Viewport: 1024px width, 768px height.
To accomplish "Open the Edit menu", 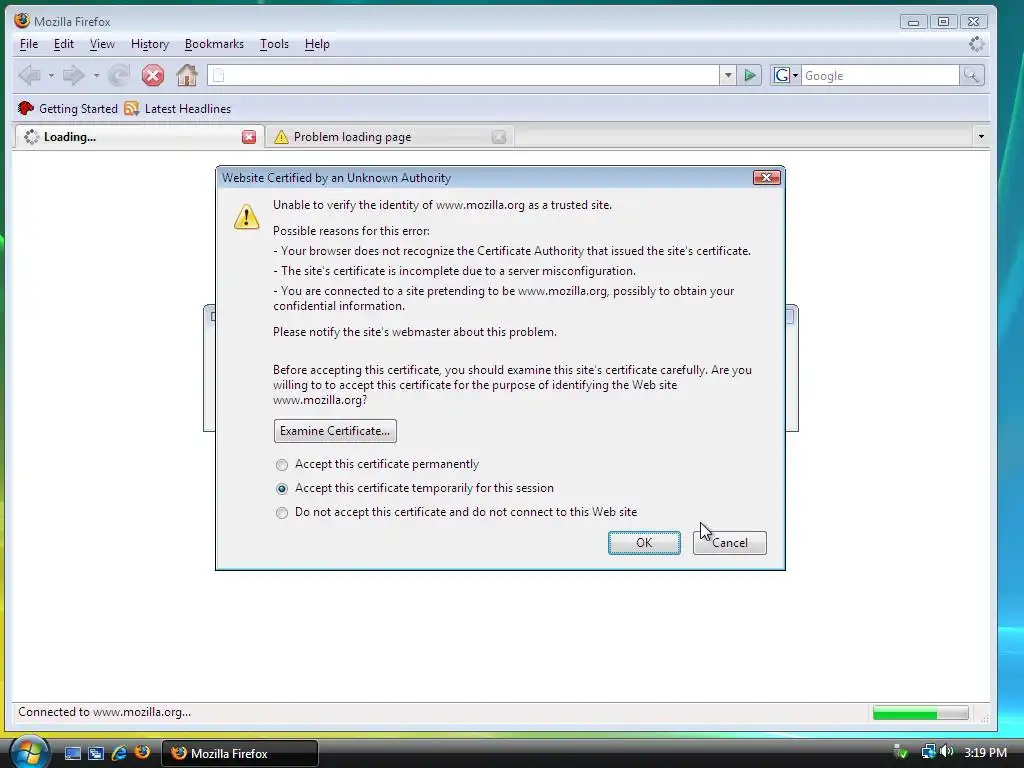I will (63, 44).
